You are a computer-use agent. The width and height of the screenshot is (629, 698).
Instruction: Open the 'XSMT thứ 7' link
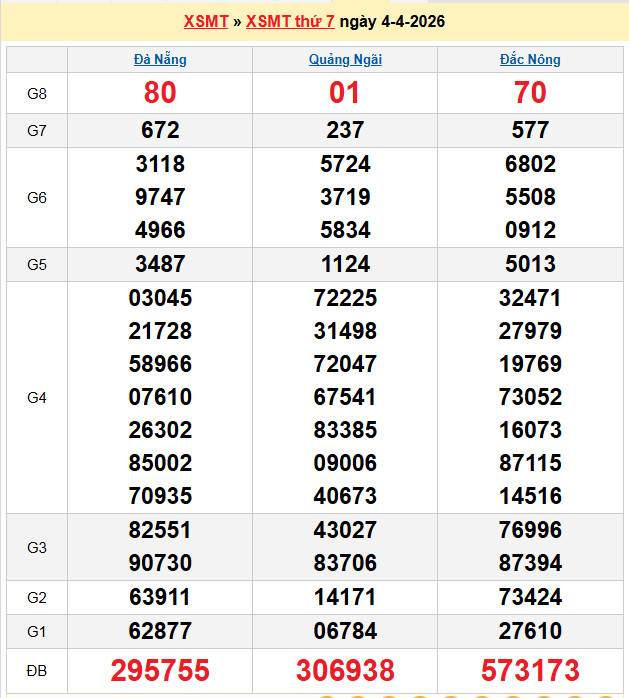click(x=290, y=21)
